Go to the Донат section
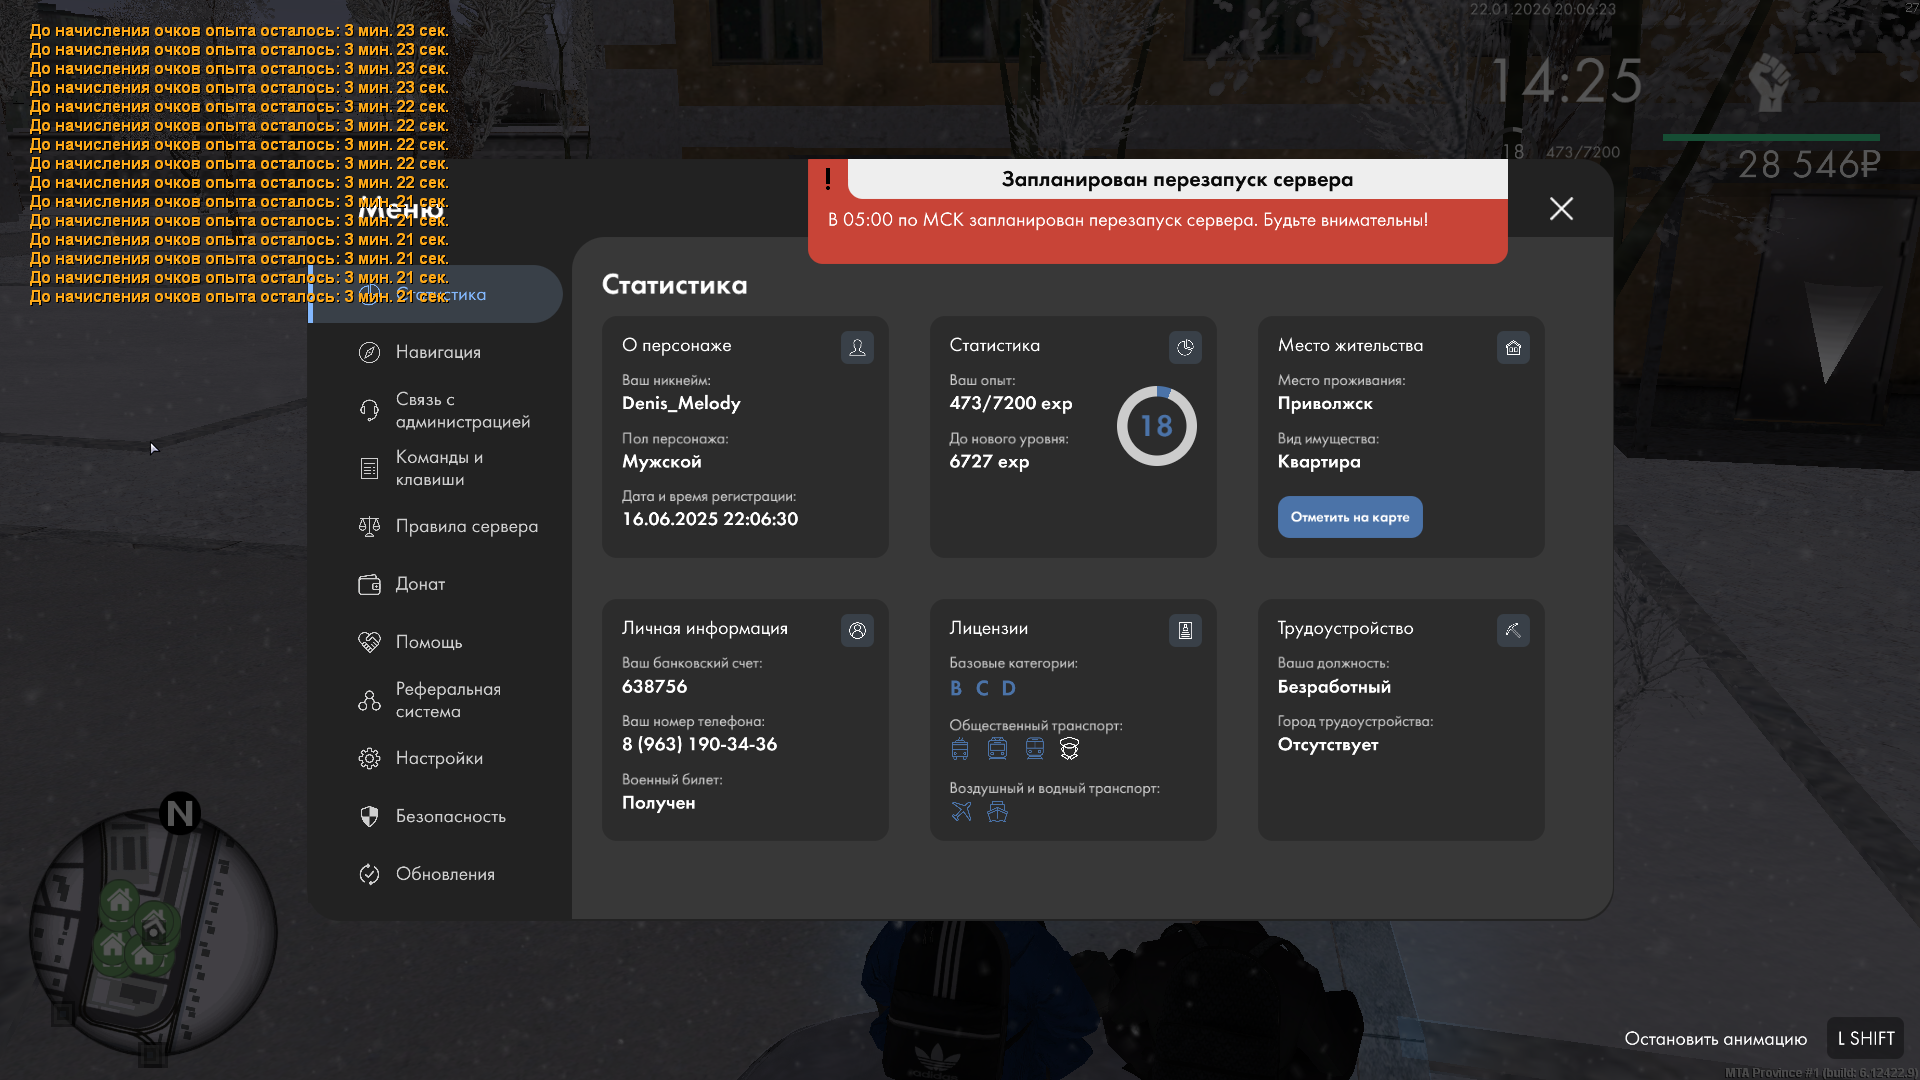Viewport: 1920px width, 1080px height. pos(420,584)
